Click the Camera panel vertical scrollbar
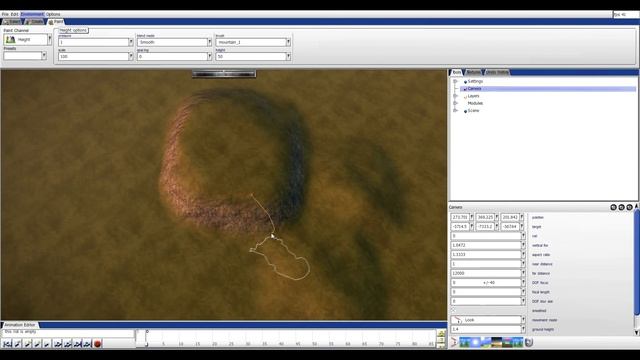 coord(636,262)
